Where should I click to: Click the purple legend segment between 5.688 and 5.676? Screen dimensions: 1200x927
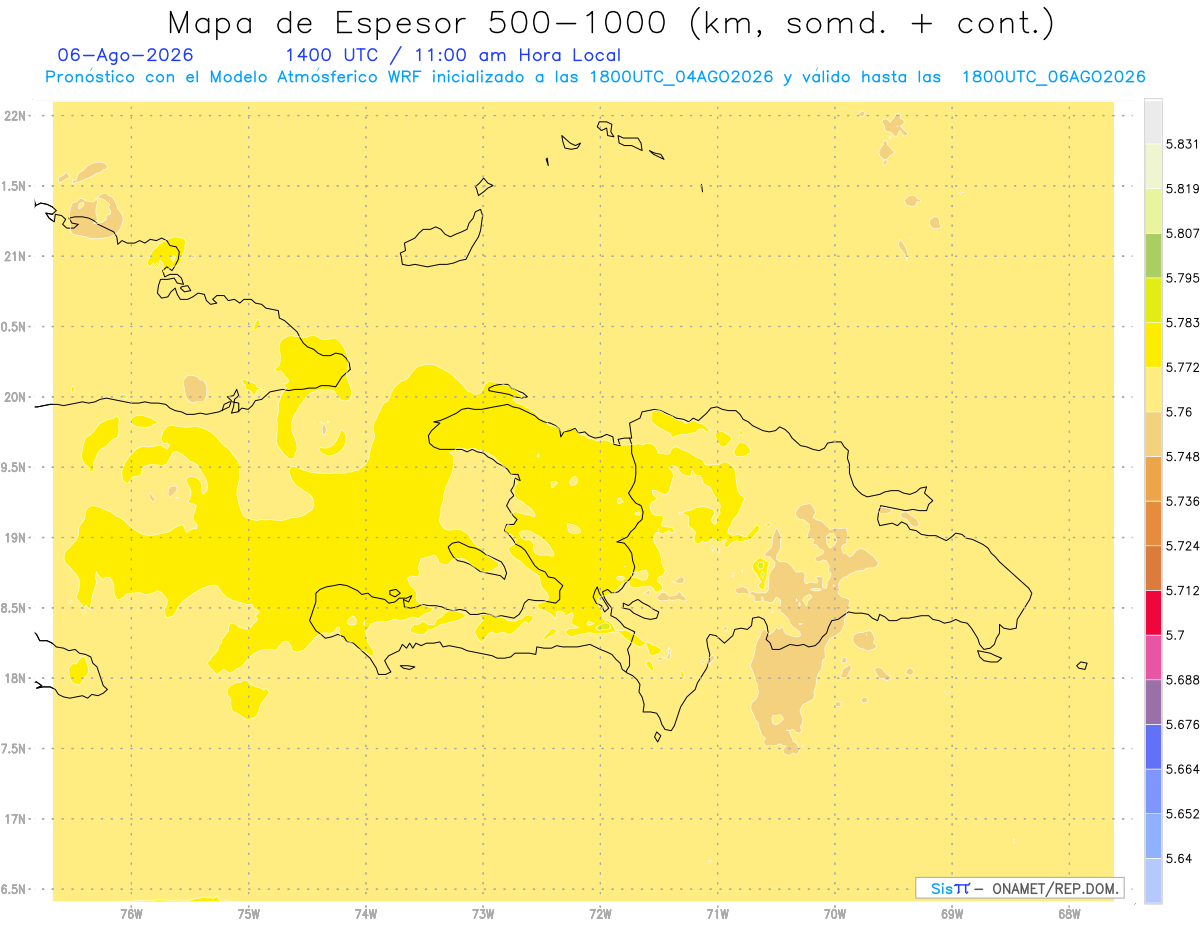coord(1153,702)
